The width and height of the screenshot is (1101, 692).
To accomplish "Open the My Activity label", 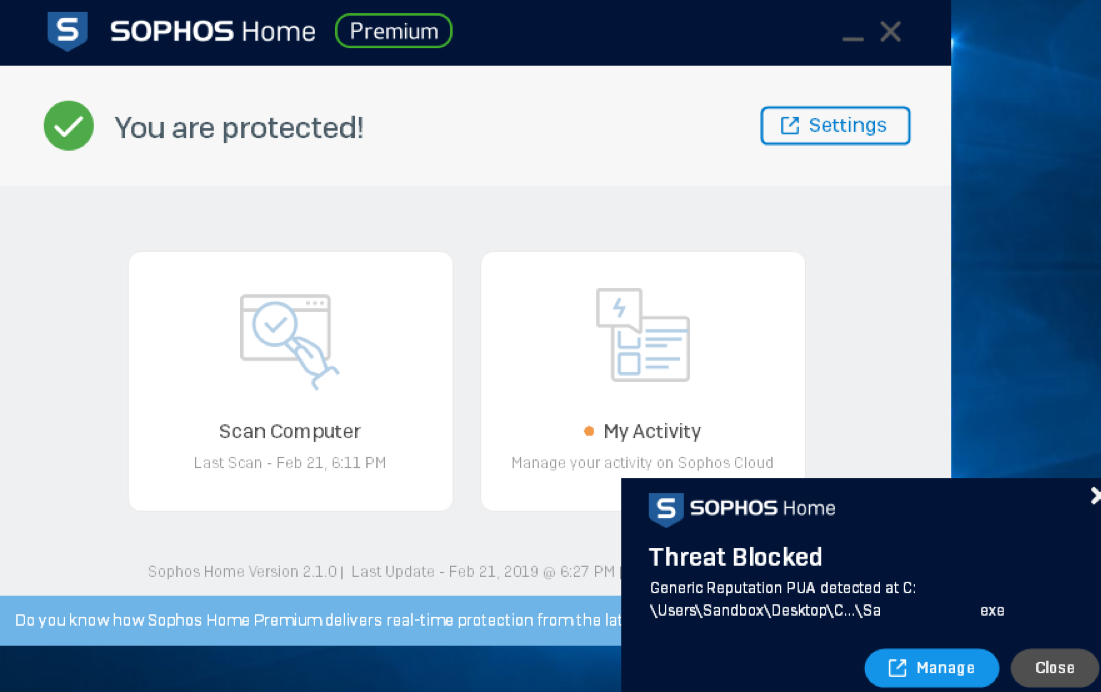I will point(652,431).
